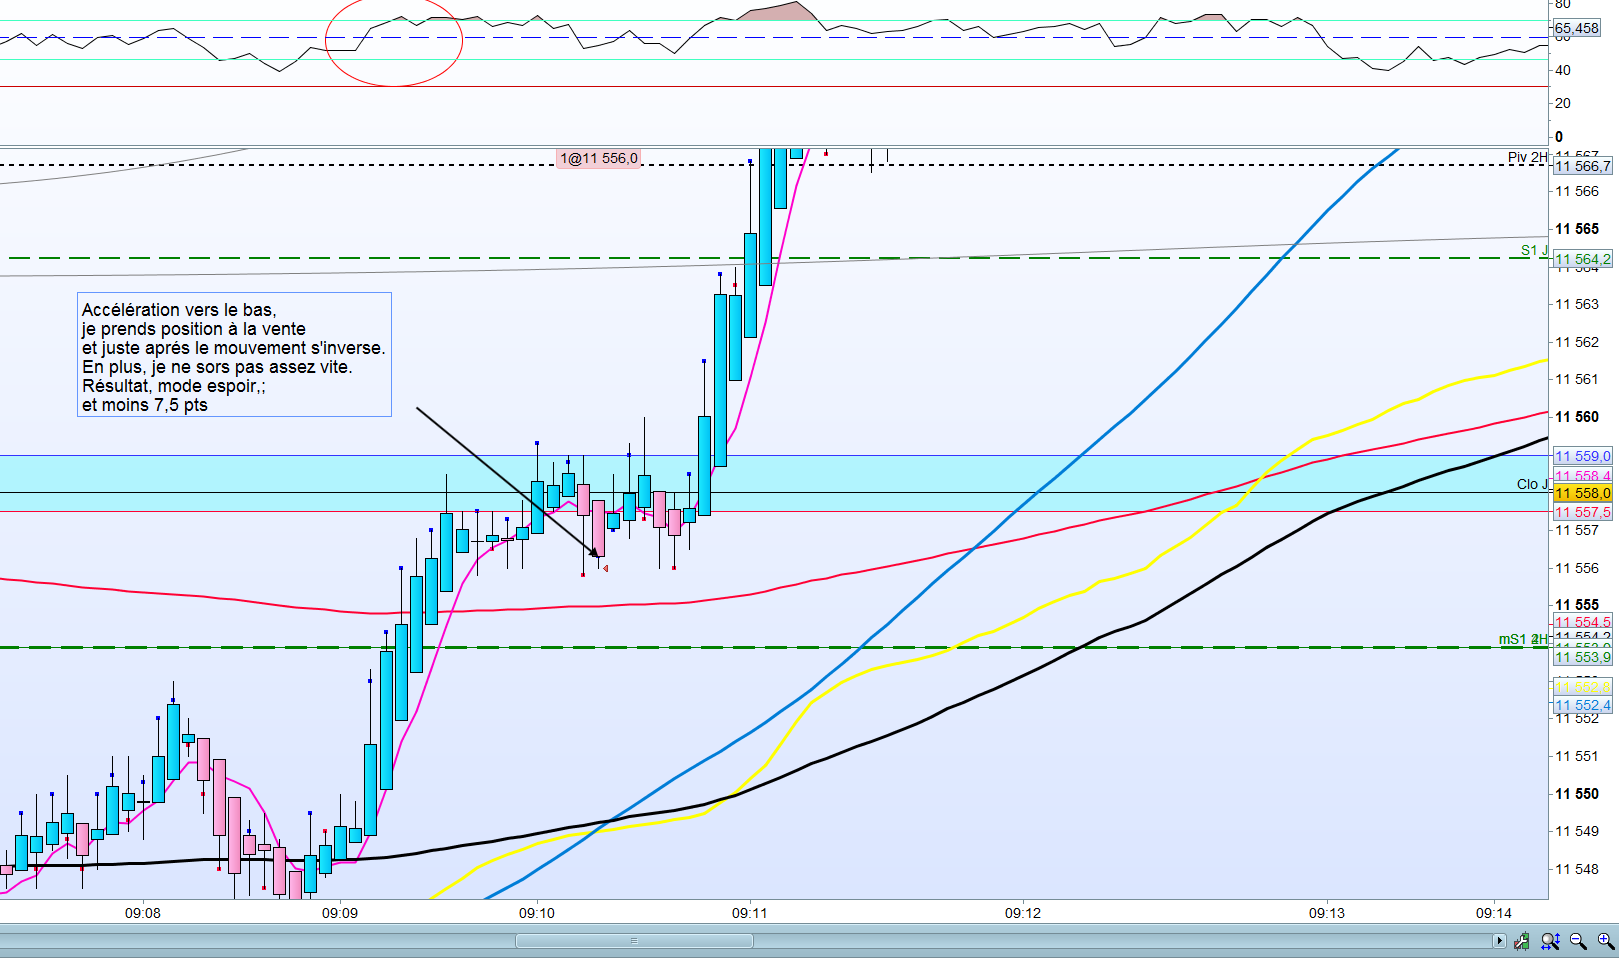Select the order label 1@11 556,0
1619x958 pixels.
tap(598, 158)
